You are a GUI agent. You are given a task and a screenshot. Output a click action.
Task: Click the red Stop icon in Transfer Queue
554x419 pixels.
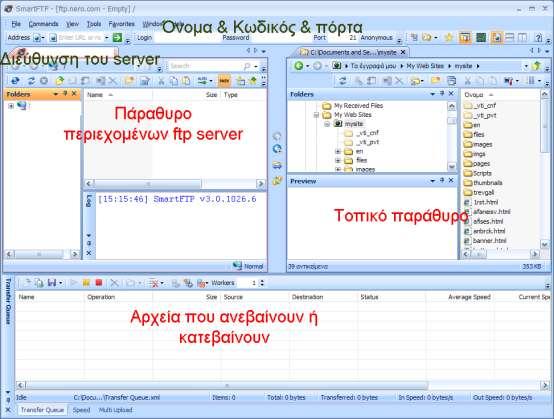pyautogui.click(x=99, y=283)
